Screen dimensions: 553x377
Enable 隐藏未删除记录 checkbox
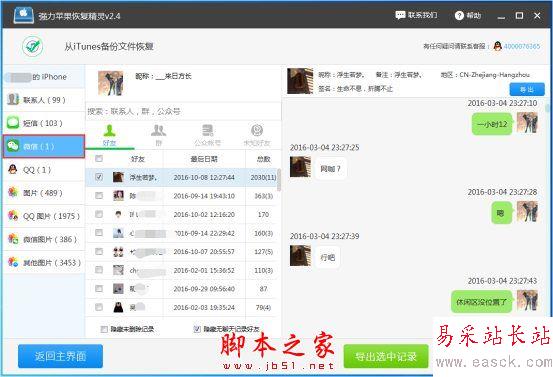coord(104,329)
